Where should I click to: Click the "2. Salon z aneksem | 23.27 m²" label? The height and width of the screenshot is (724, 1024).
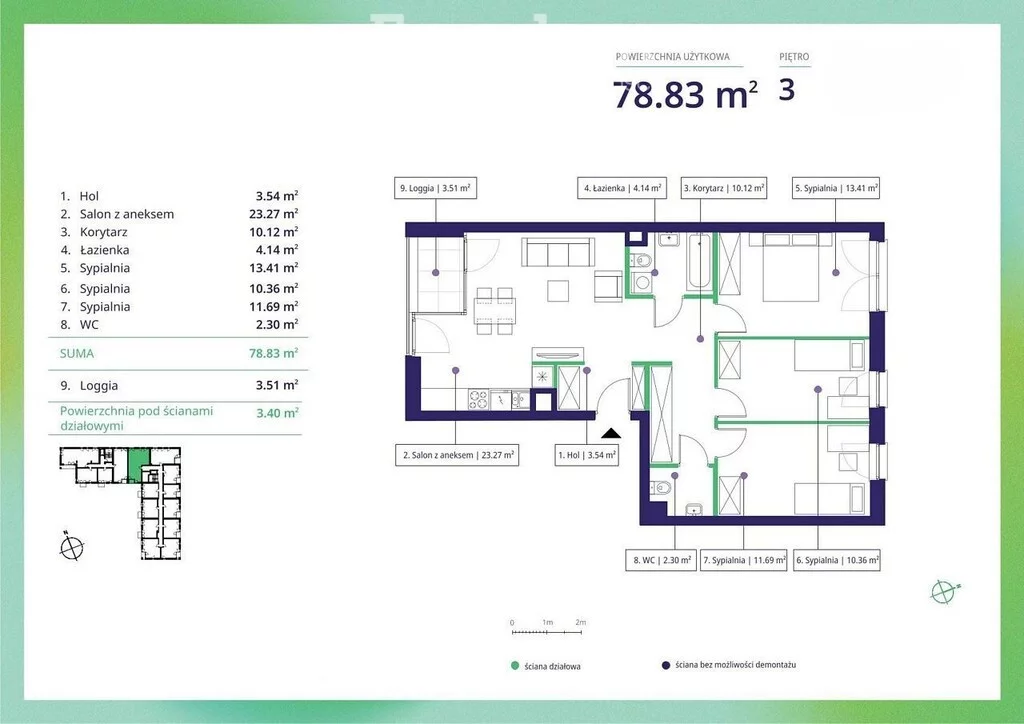457,455
